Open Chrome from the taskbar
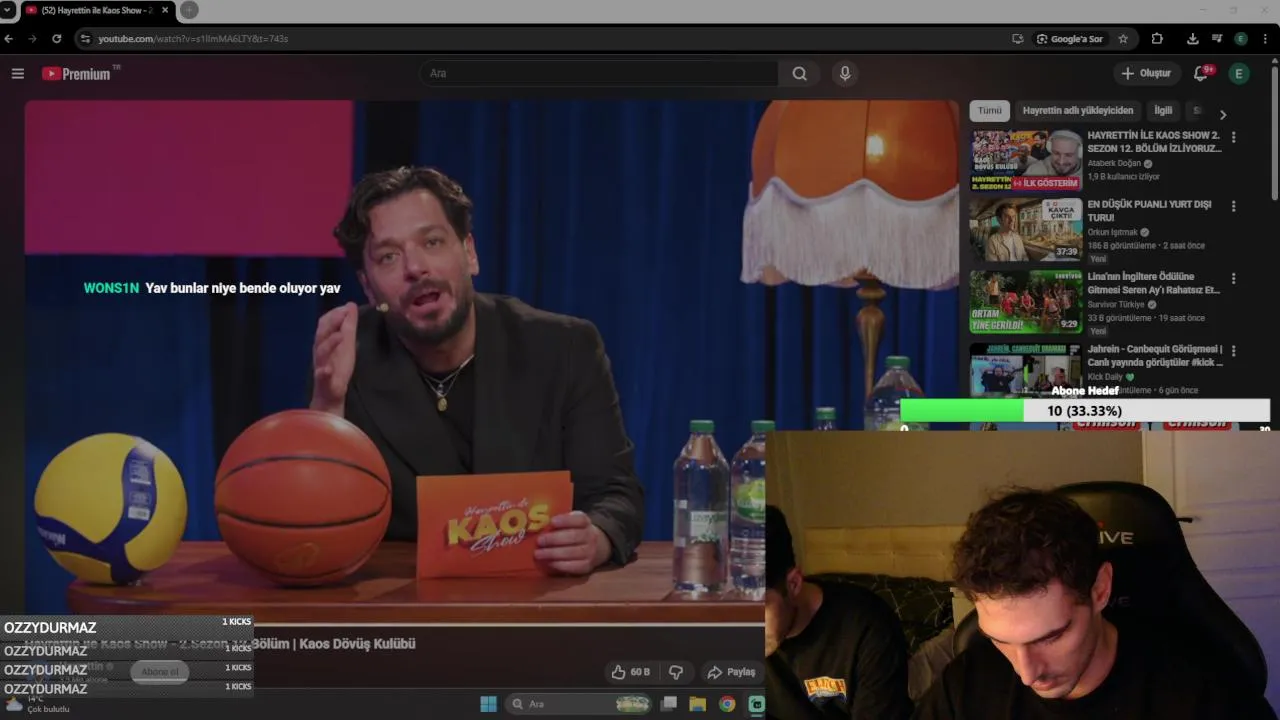 pos(727,704)
